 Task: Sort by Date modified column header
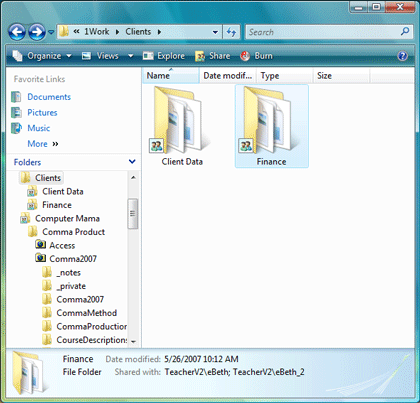tap(228, 76)
